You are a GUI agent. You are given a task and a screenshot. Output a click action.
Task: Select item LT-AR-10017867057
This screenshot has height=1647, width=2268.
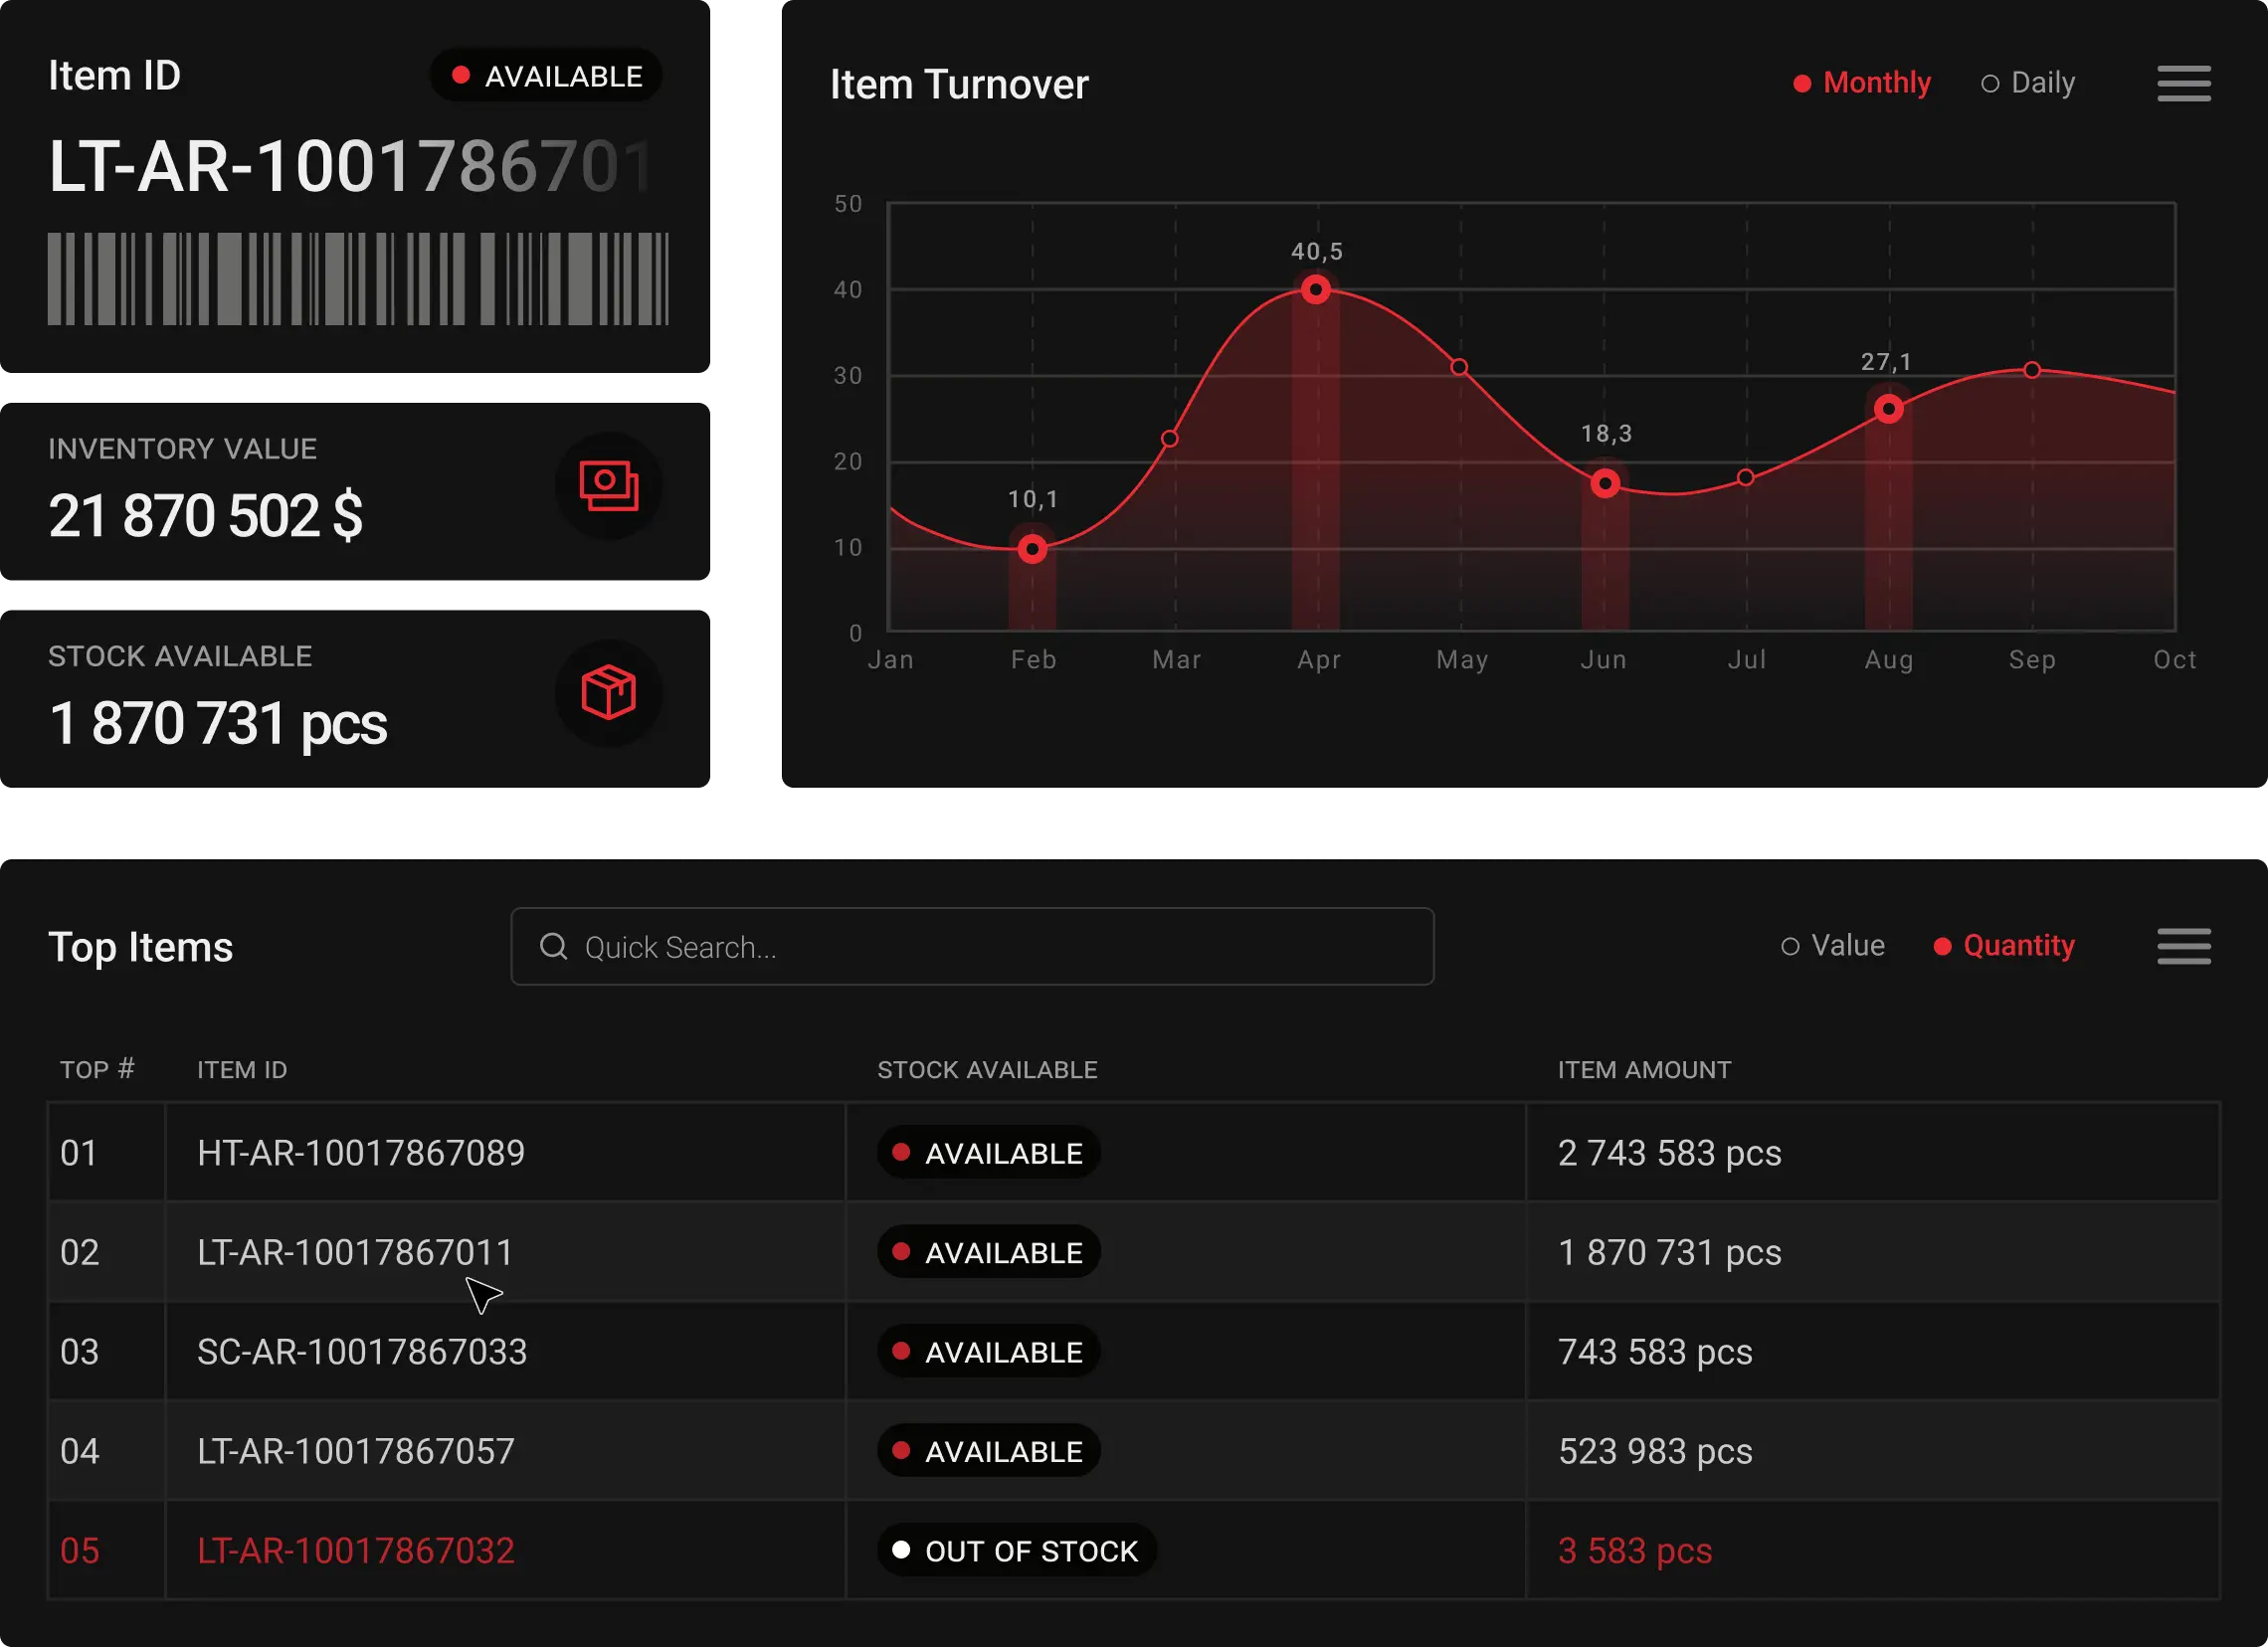tap(356, 1451)
